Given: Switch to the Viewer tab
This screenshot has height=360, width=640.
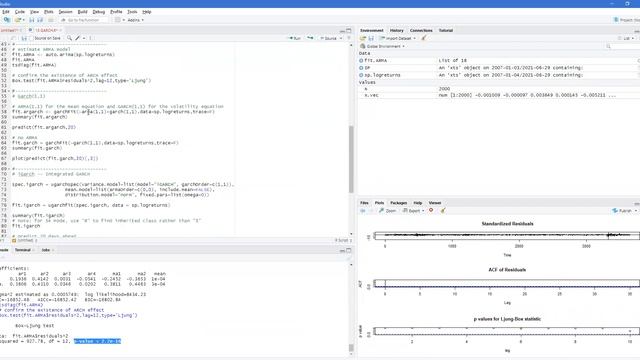Looking at the screenshot, I should (x=435, y=202).
